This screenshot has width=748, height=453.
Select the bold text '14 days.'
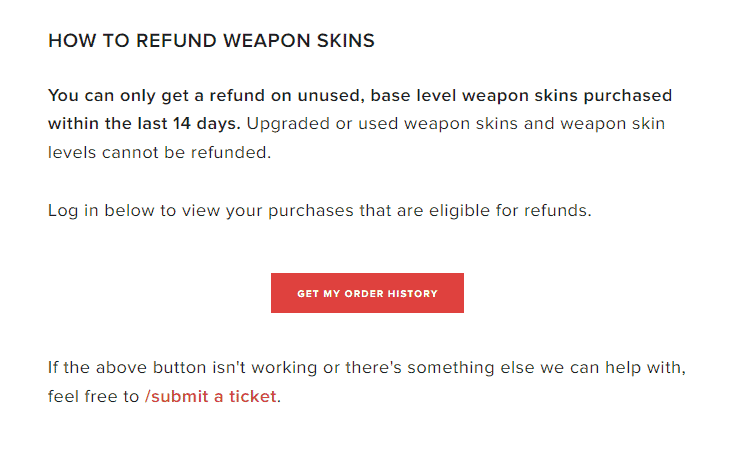[206, 124]
